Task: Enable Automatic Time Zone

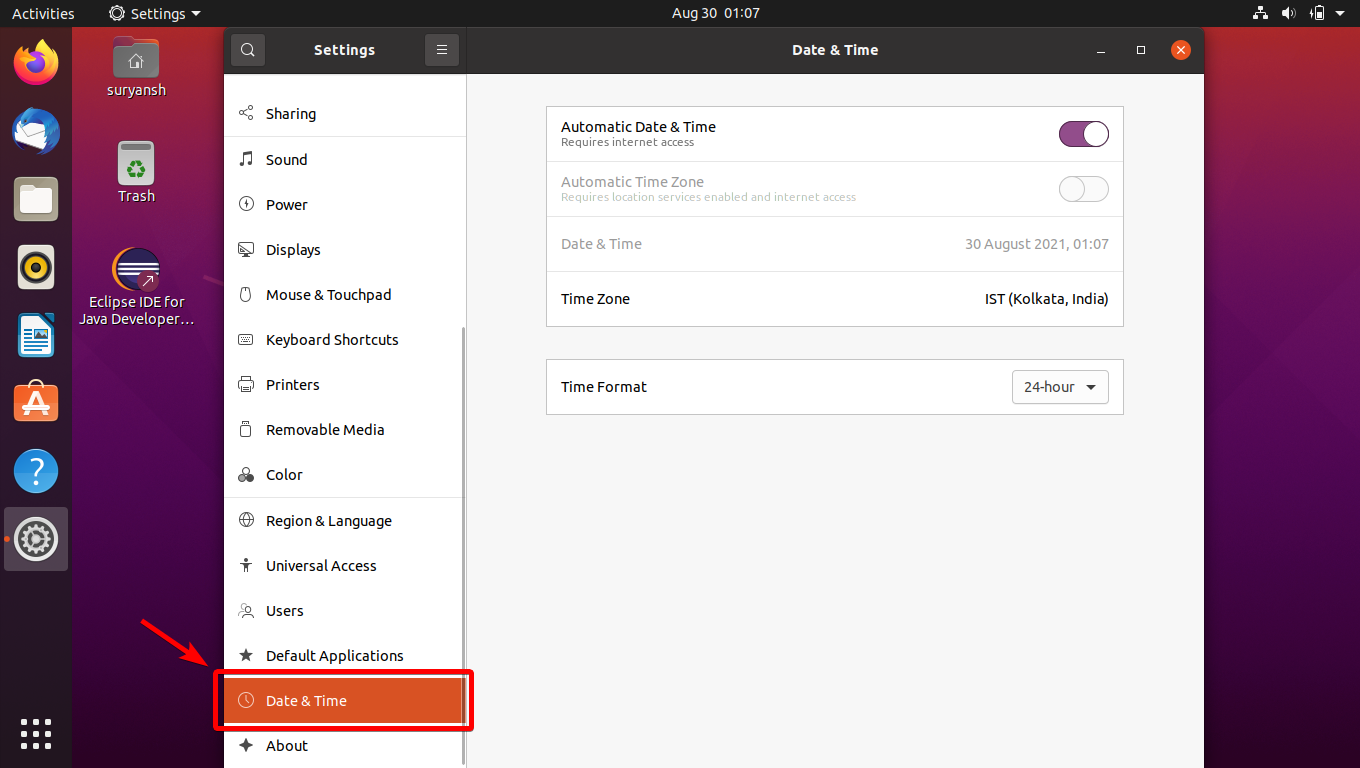Action: 1083,189
